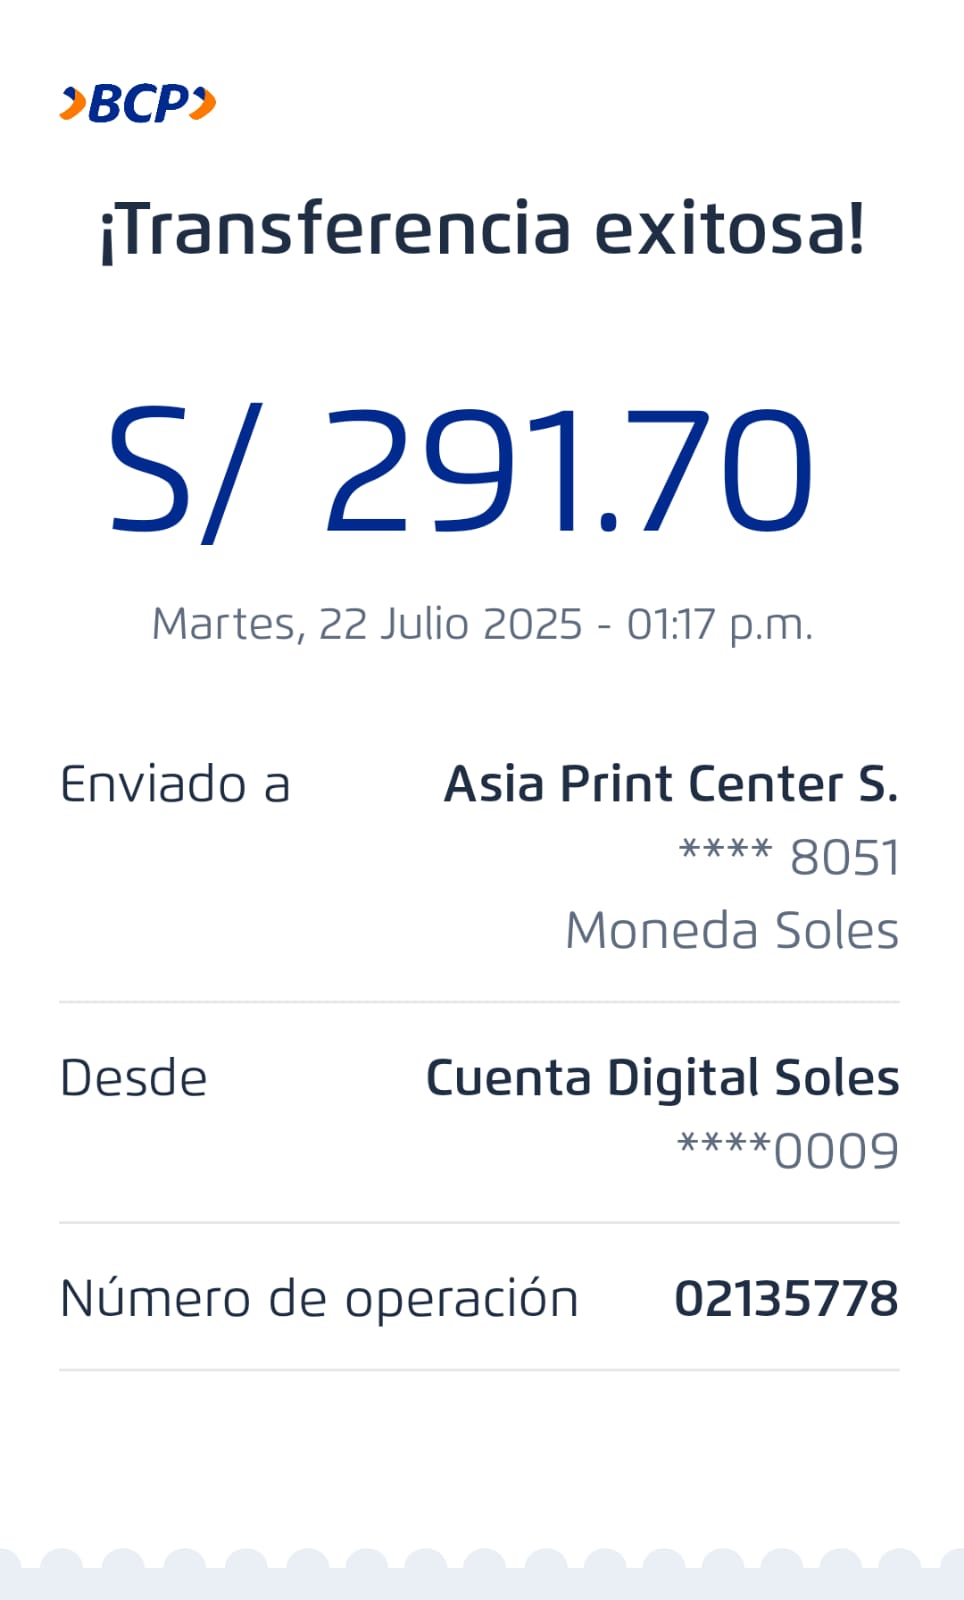Click the "Enviado a" label

pos(175,784)
